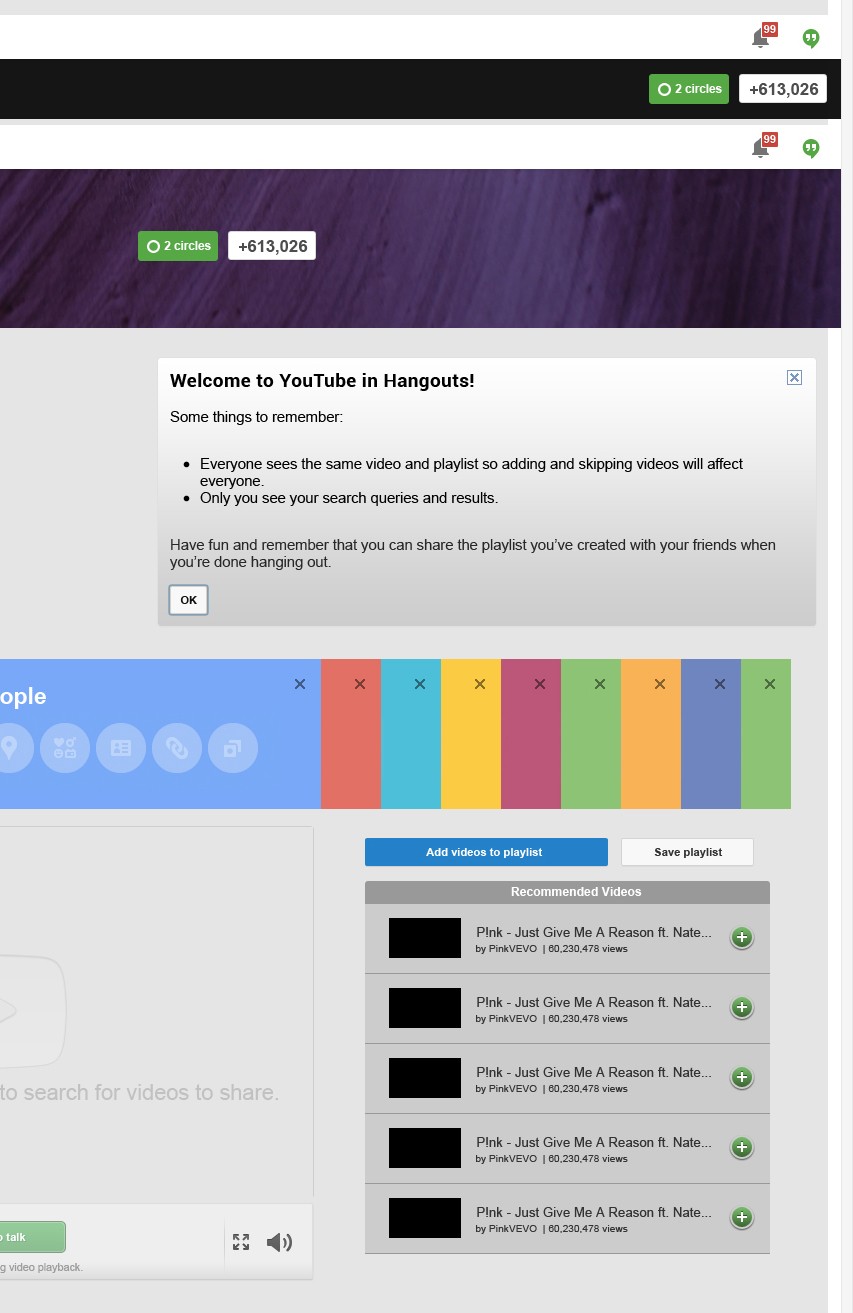Toggle fullscreen in the video player
853x1313 pixels.
click(x=241, y=1242)
